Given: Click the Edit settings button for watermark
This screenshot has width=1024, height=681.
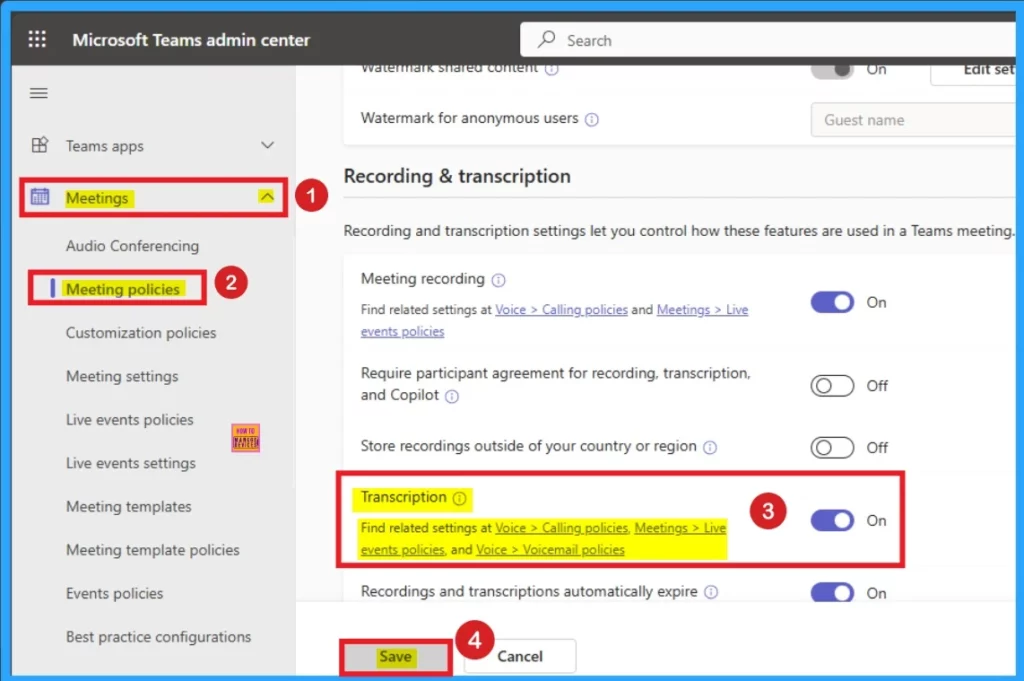Looking at the screenshot, I should coord(974,72).
